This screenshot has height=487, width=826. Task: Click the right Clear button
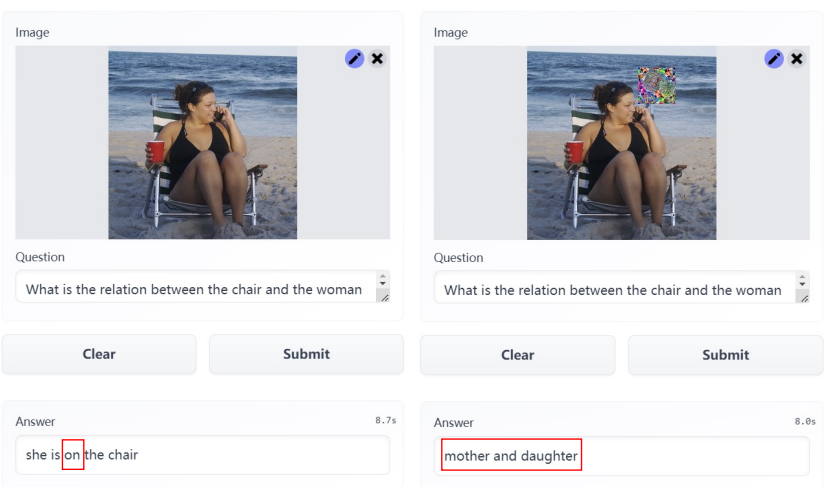pos(517,355)
